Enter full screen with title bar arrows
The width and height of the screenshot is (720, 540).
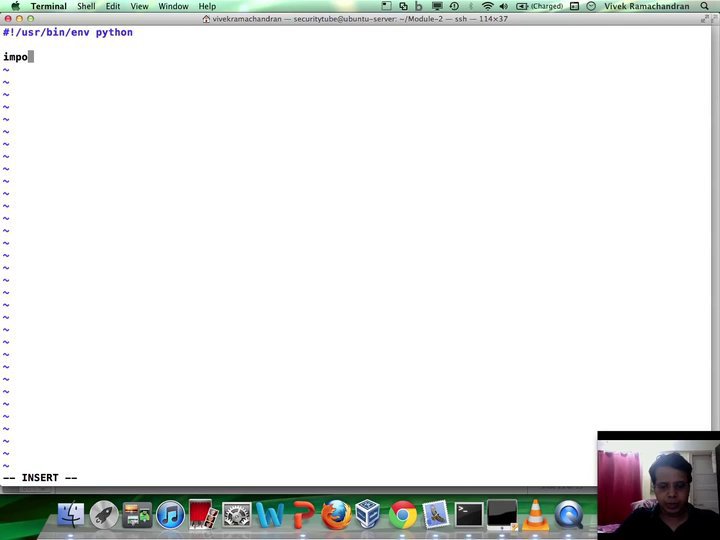pos(704,19)
